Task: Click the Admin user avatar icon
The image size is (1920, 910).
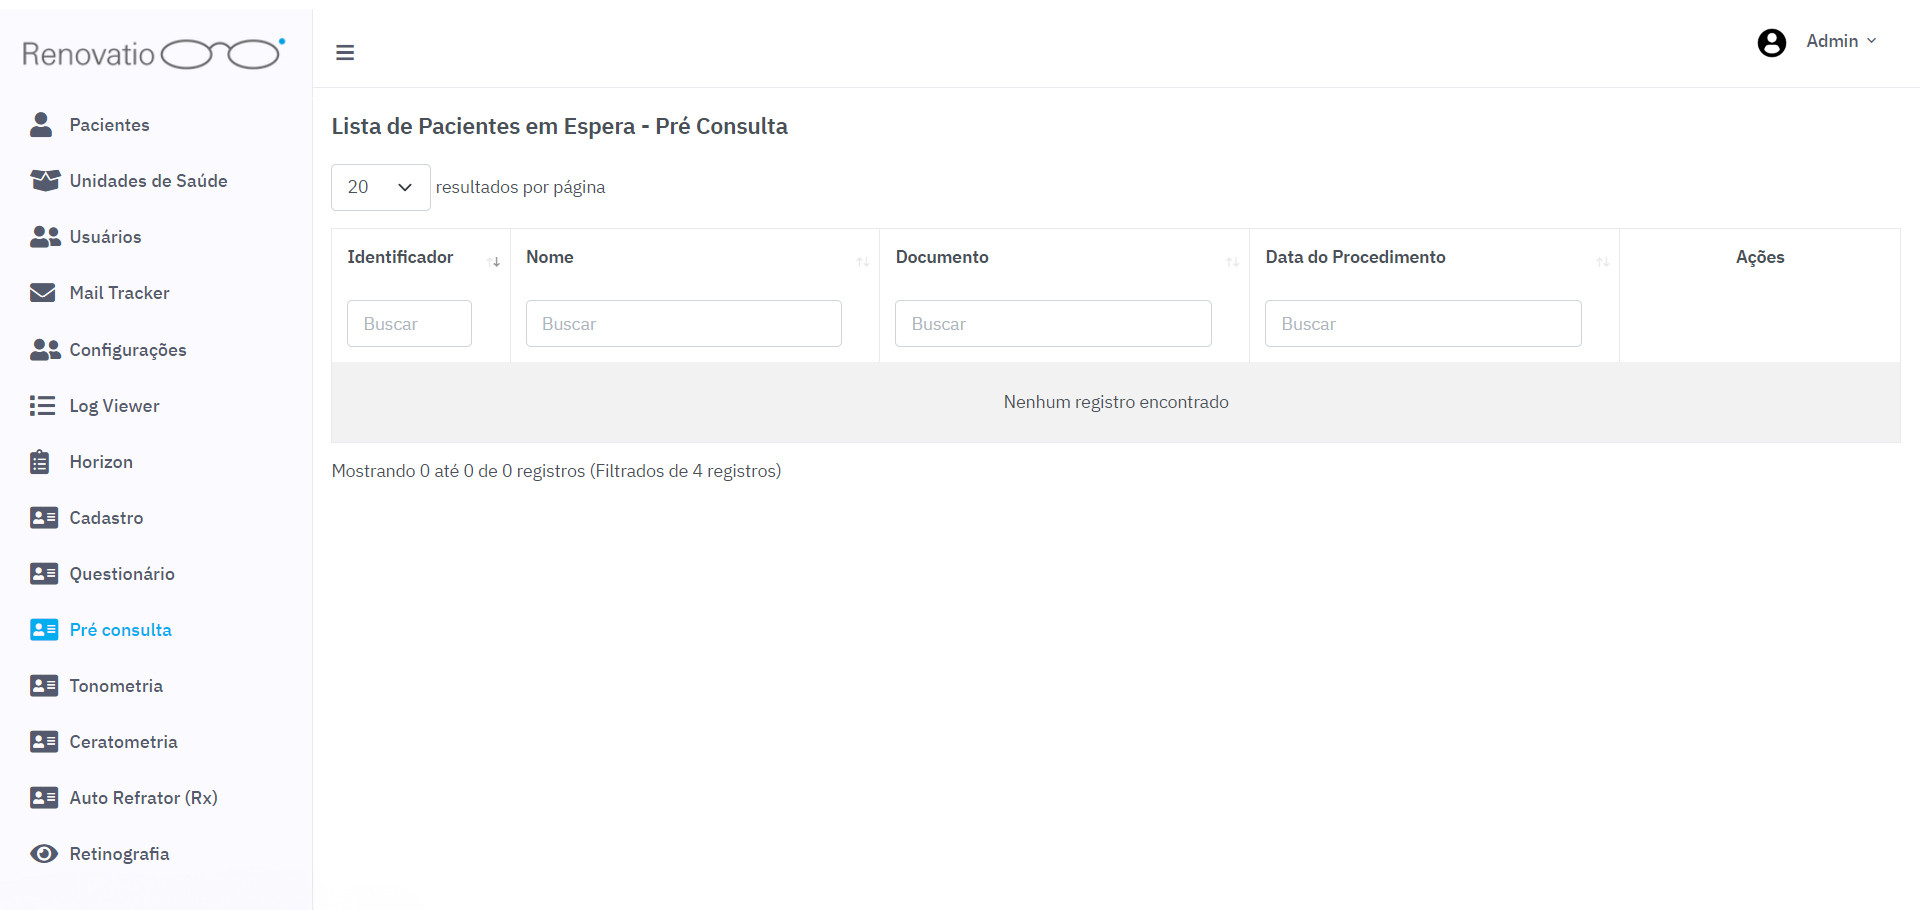Action: (x=1771, y=43)
